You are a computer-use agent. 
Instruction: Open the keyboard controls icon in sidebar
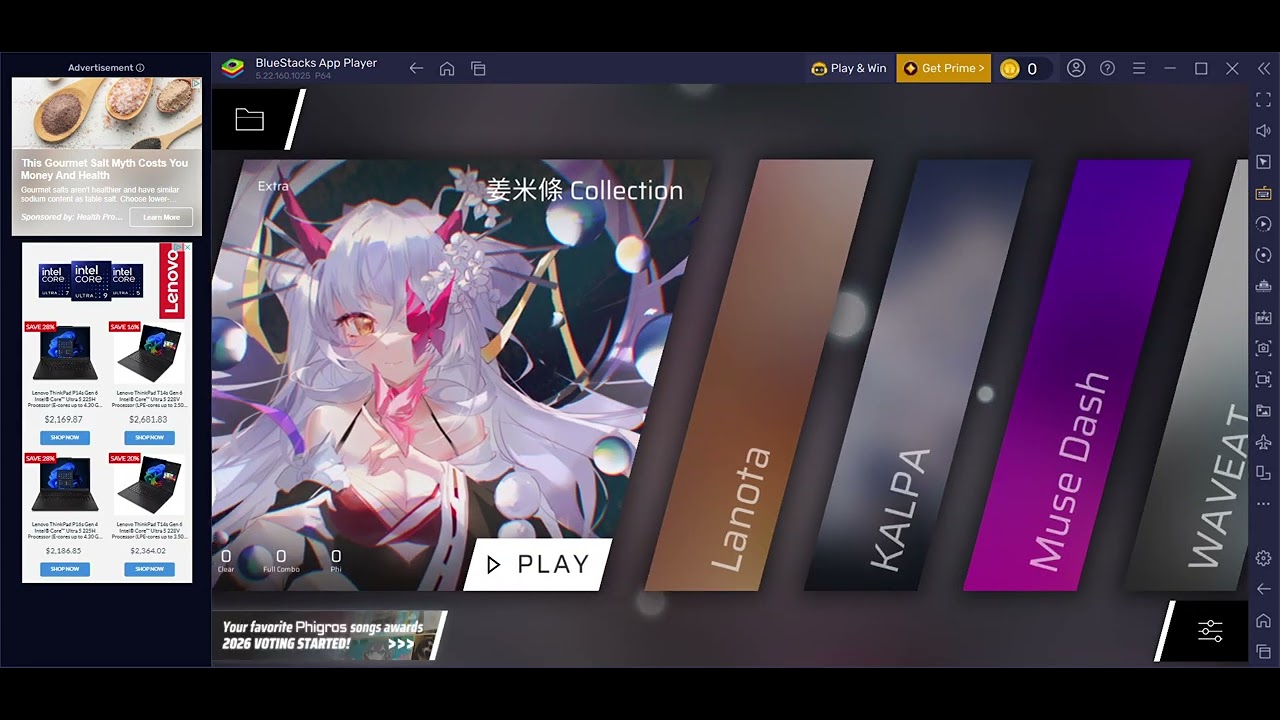coord(1264,193)
